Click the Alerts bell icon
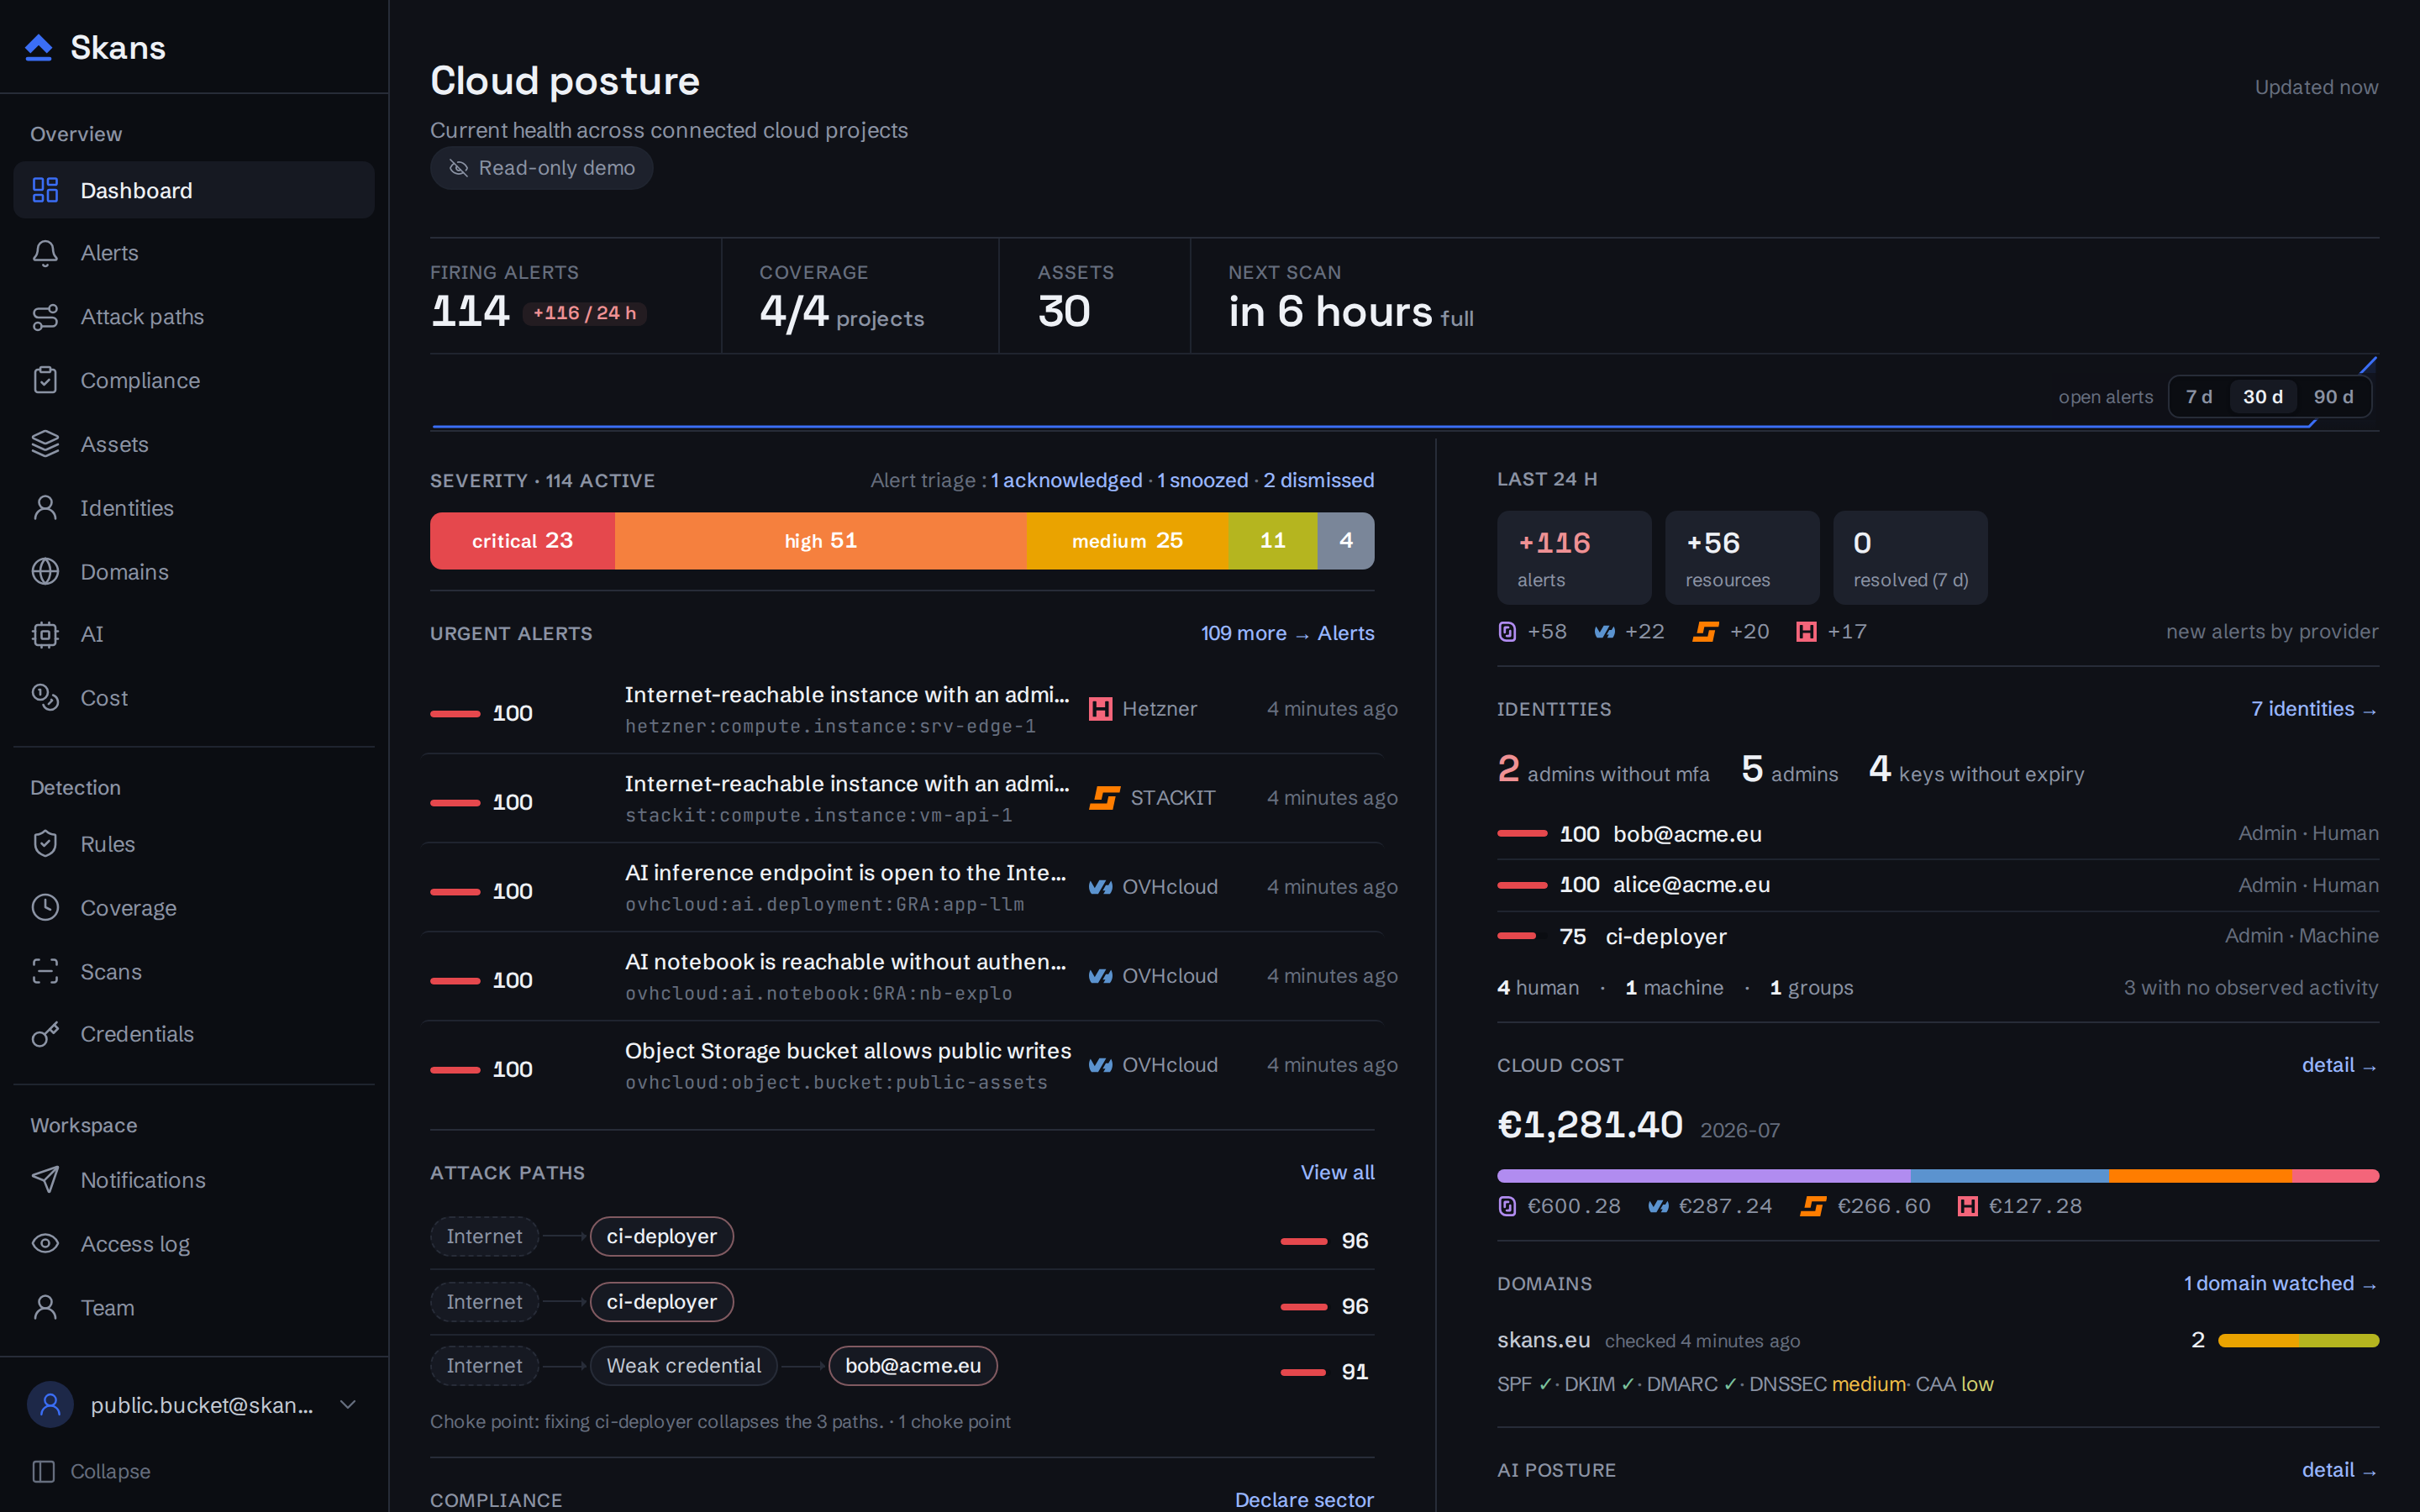The width and height of the screenshot is (2420, 1512). tap(45, 253)
